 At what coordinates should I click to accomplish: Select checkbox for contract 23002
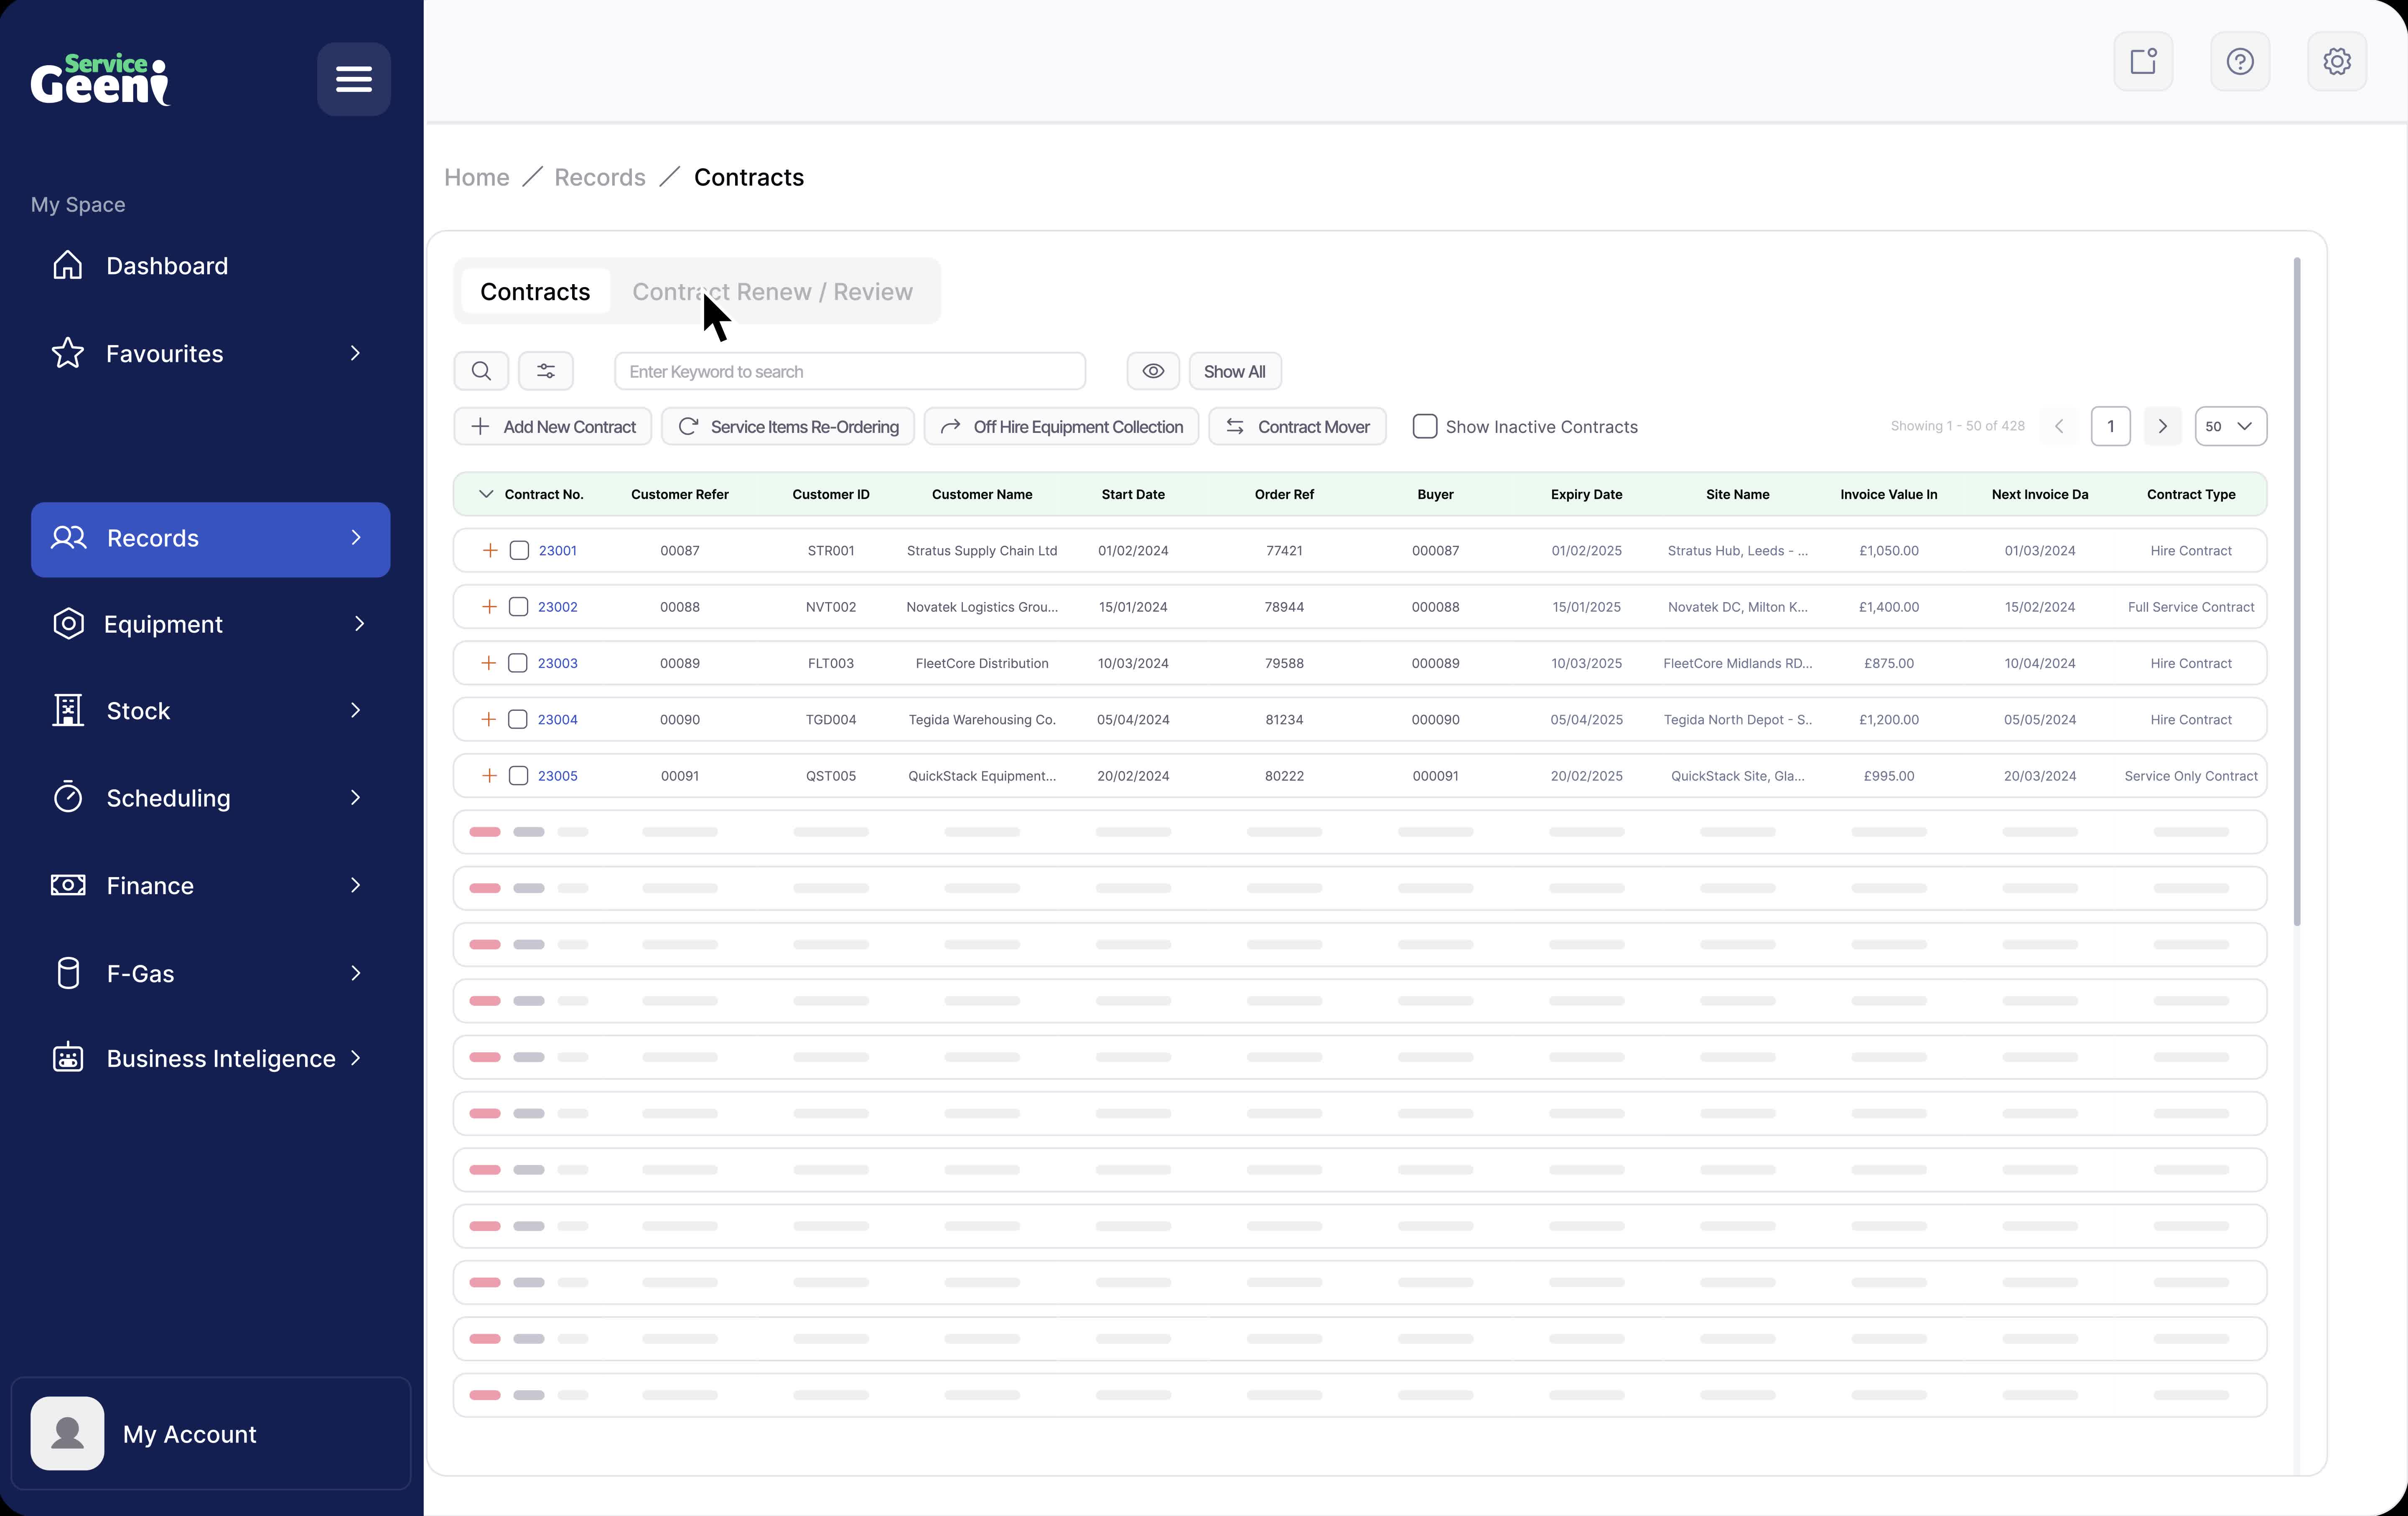click(x=518, y=607)
